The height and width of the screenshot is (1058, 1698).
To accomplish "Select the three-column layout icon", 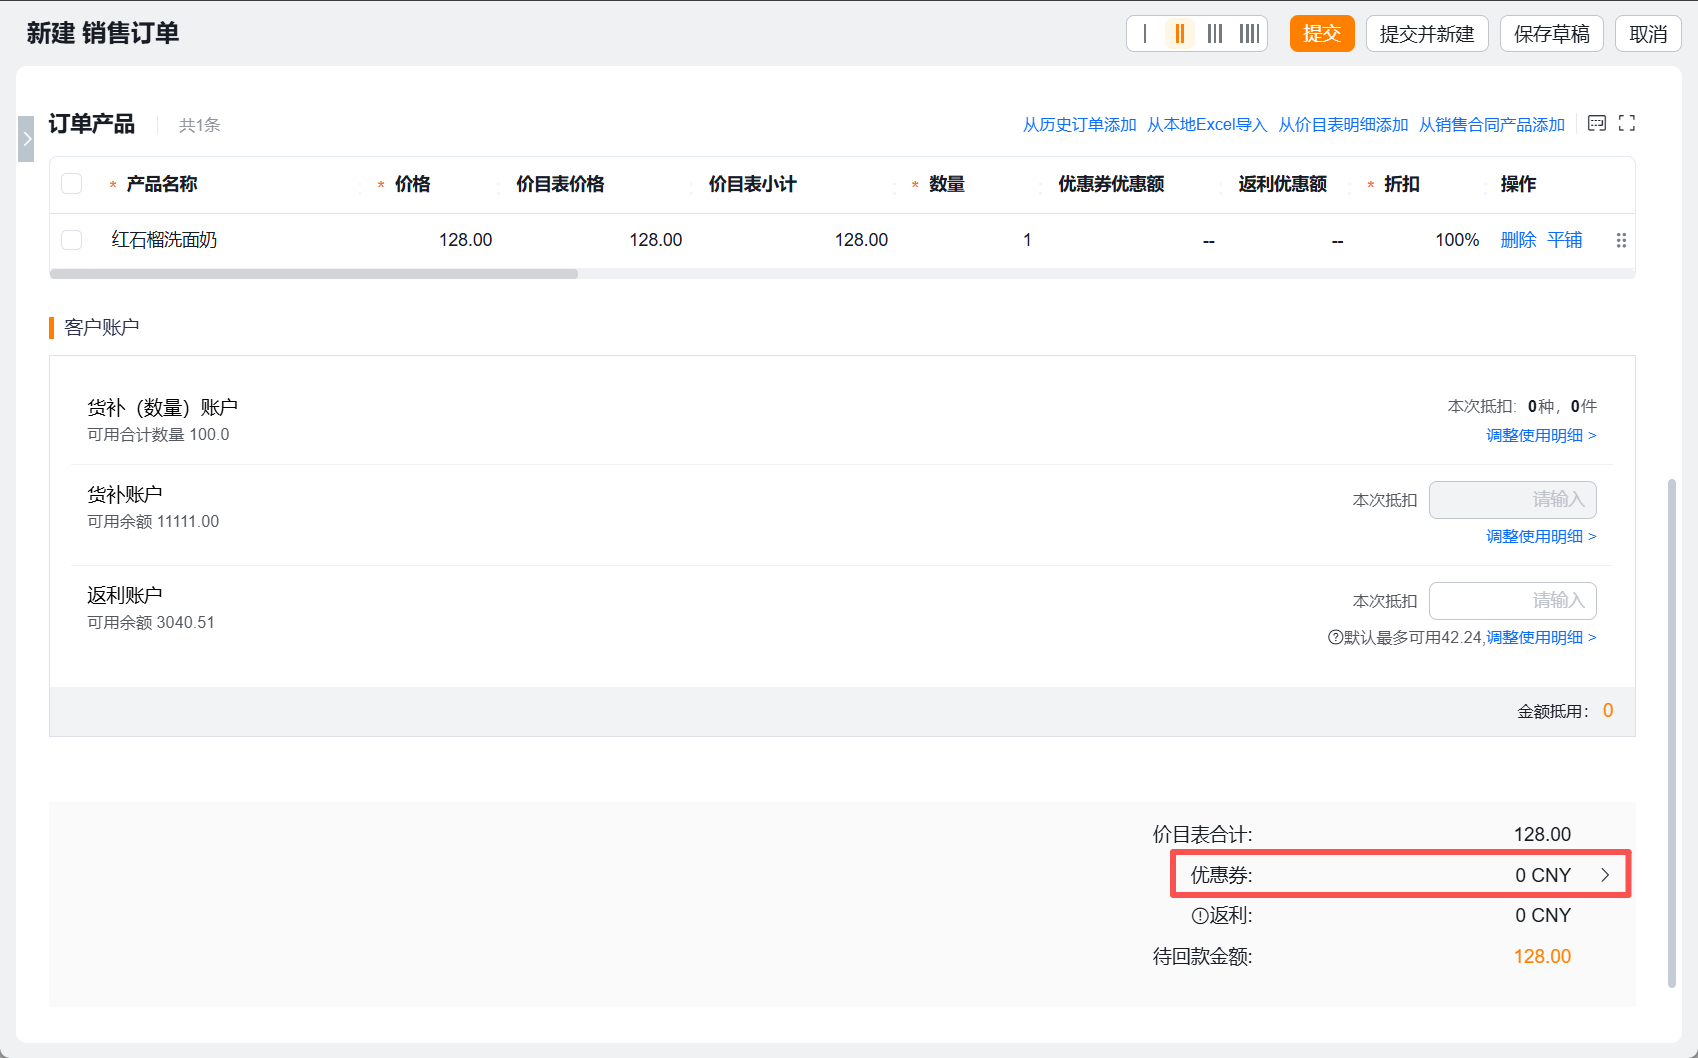I will point(1215,34).
